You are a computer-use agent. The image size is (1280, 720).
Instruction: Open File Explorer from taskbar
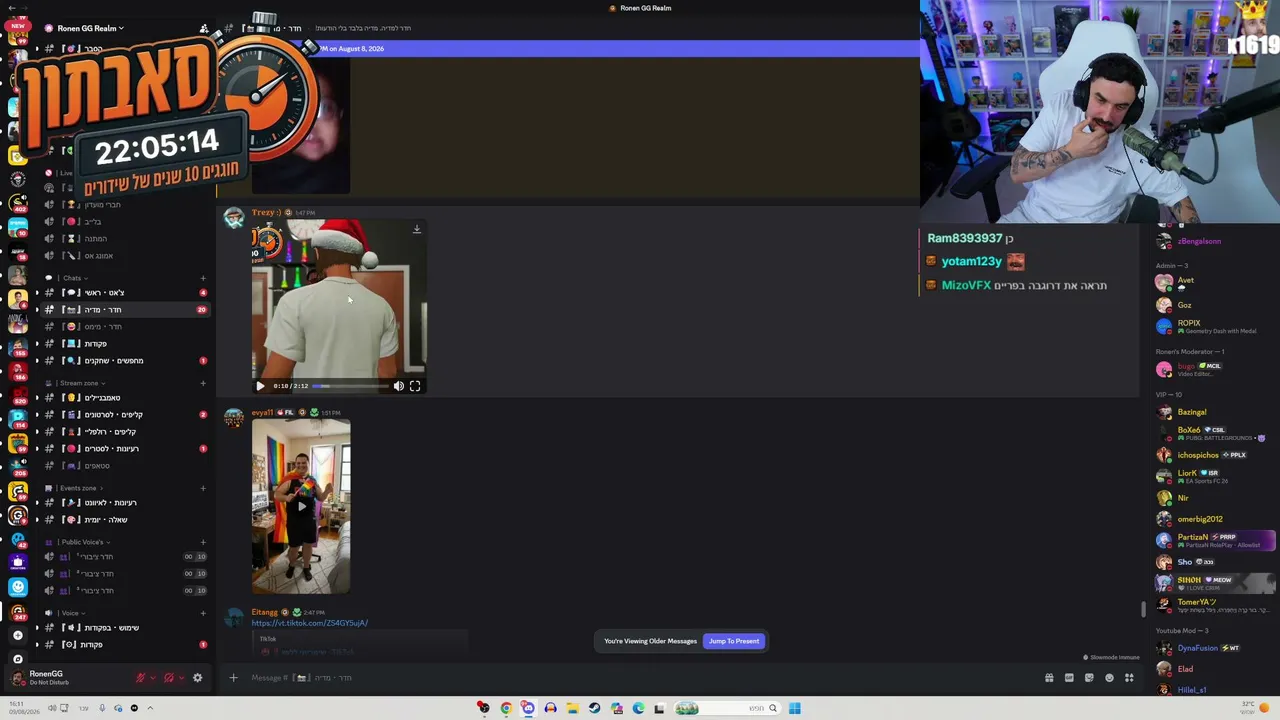(572, 708)
